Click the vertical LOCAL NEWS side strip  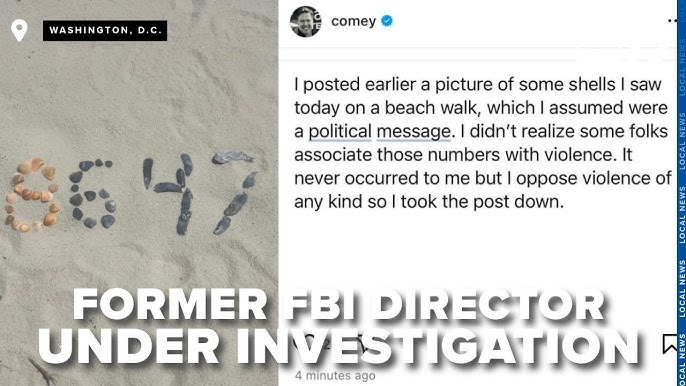(681, 193)
